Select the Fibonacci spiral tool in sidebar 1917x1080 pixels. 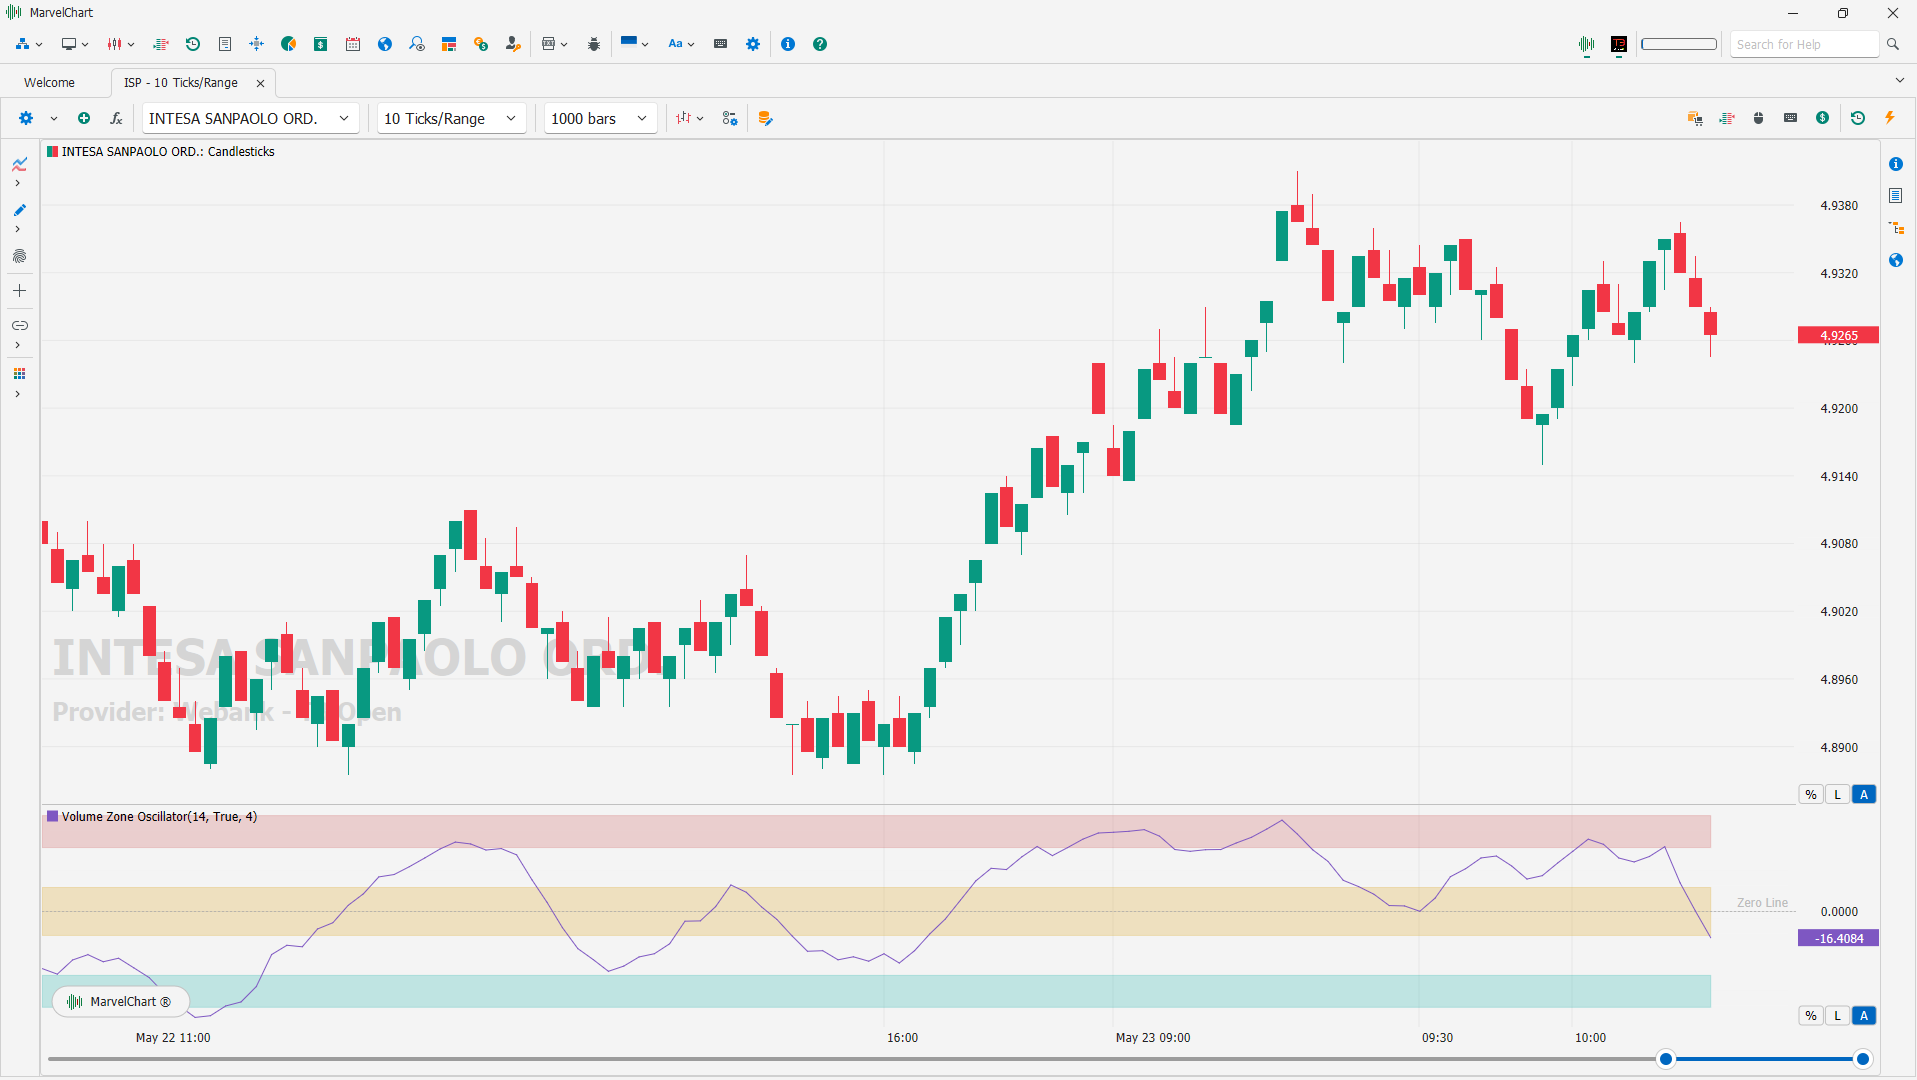coord(19,257)
